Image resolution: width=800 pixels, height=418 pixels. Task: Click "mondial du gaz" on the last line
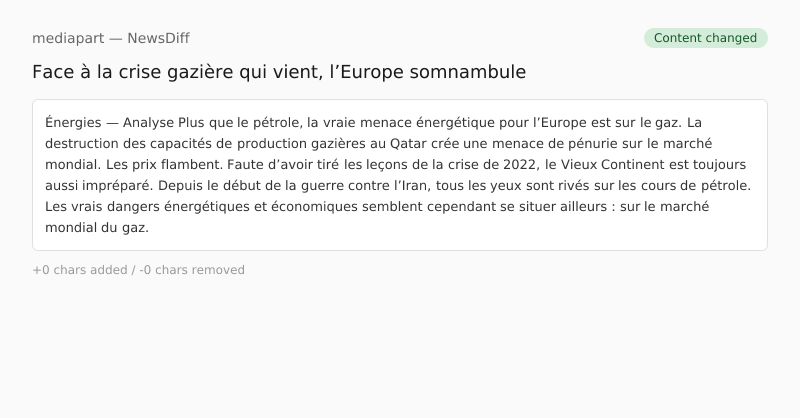pos(96,228)
